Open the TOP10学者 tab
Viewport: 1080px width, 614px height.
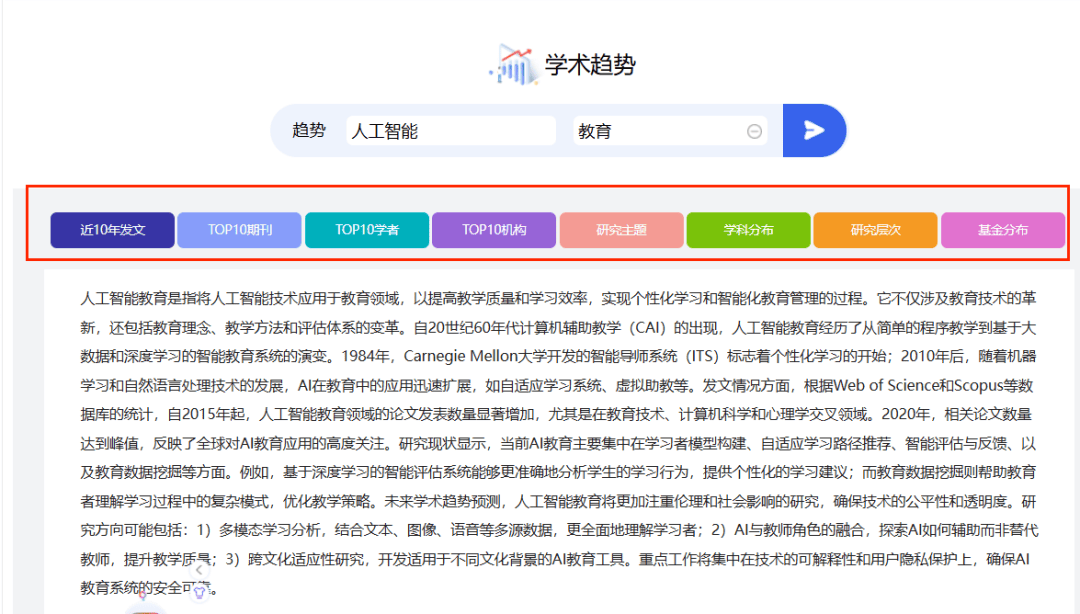tap(367, 230)
